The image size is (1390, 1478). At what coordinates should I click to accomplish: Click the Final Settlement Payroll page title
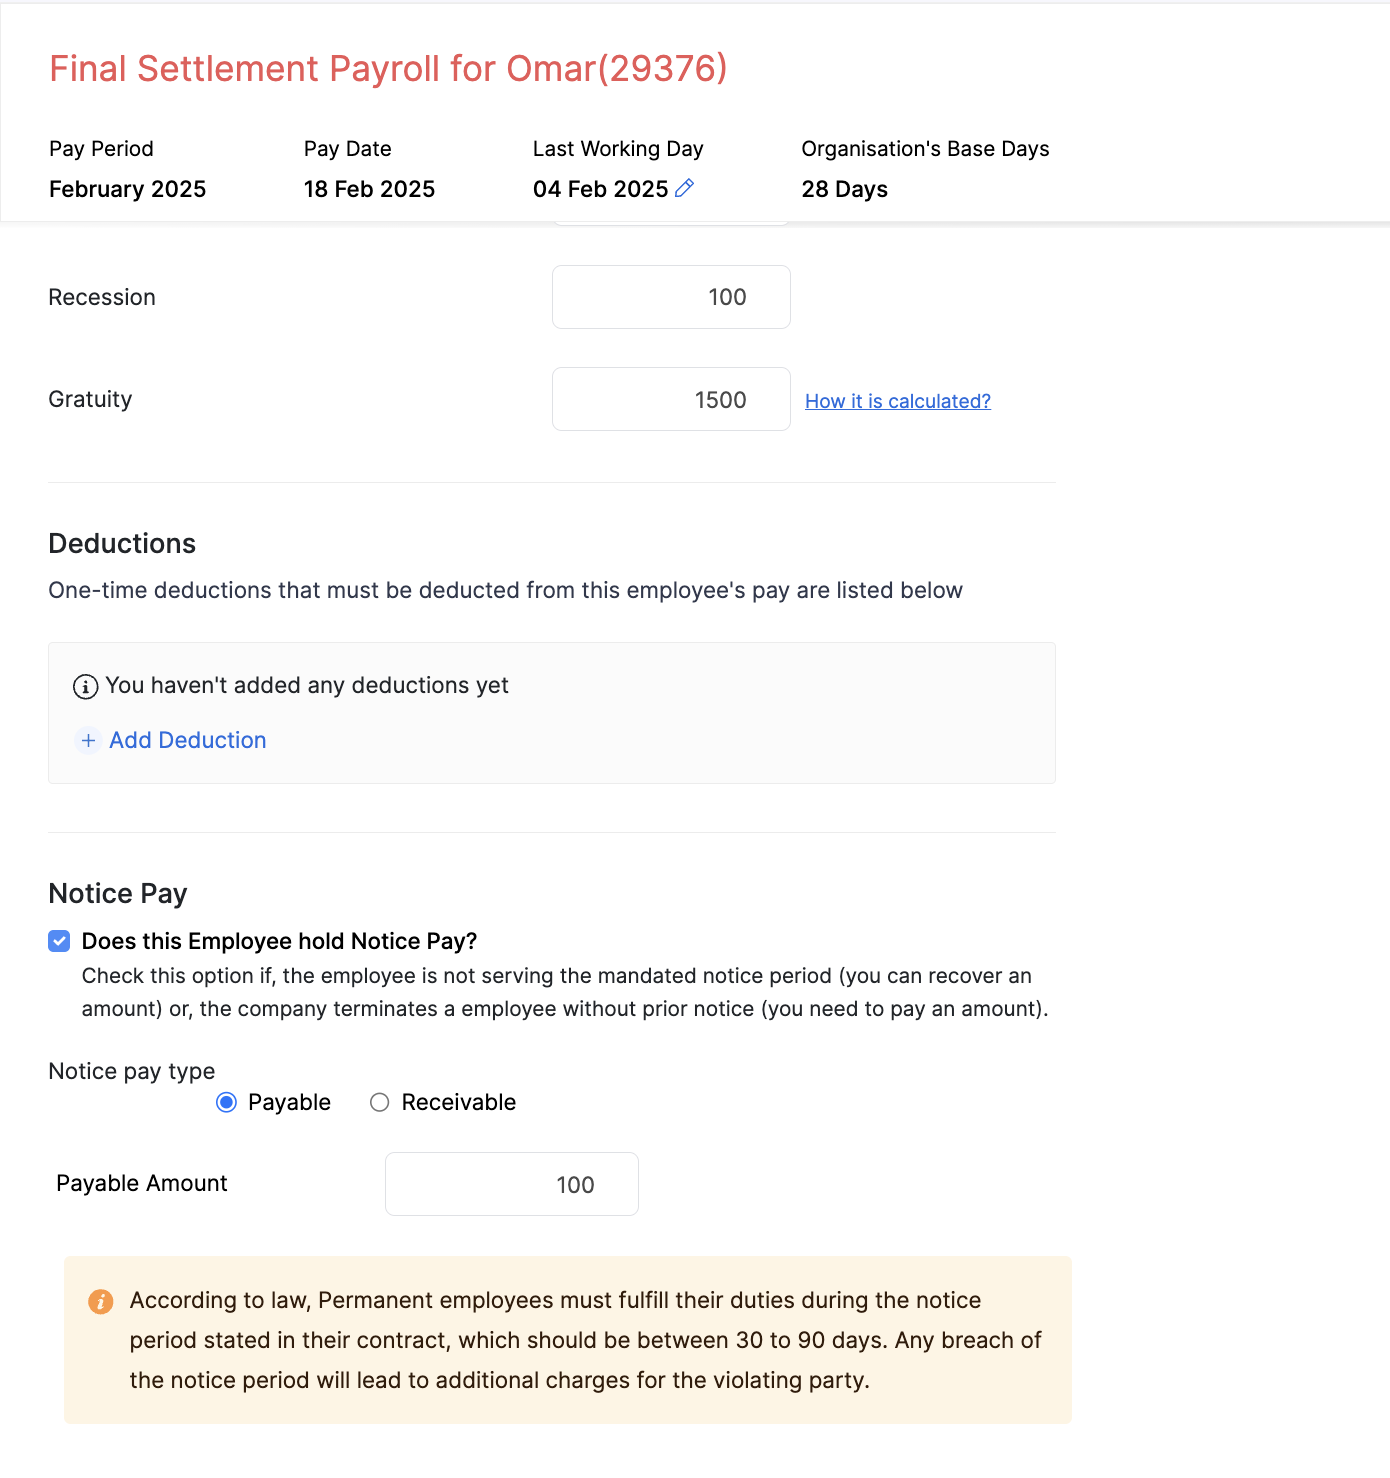(x=388, y=68)
